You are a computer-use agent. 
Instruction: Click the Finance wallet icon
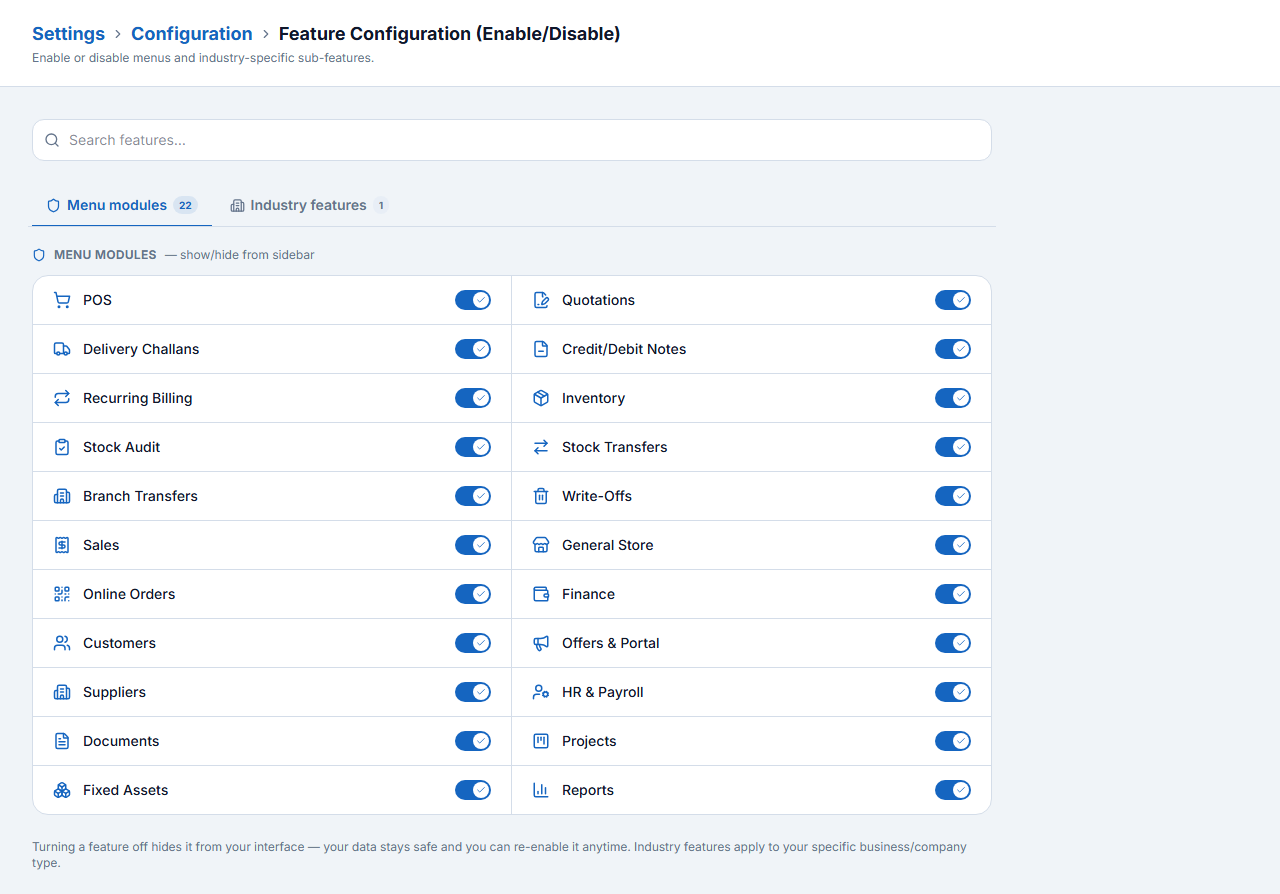541,594
